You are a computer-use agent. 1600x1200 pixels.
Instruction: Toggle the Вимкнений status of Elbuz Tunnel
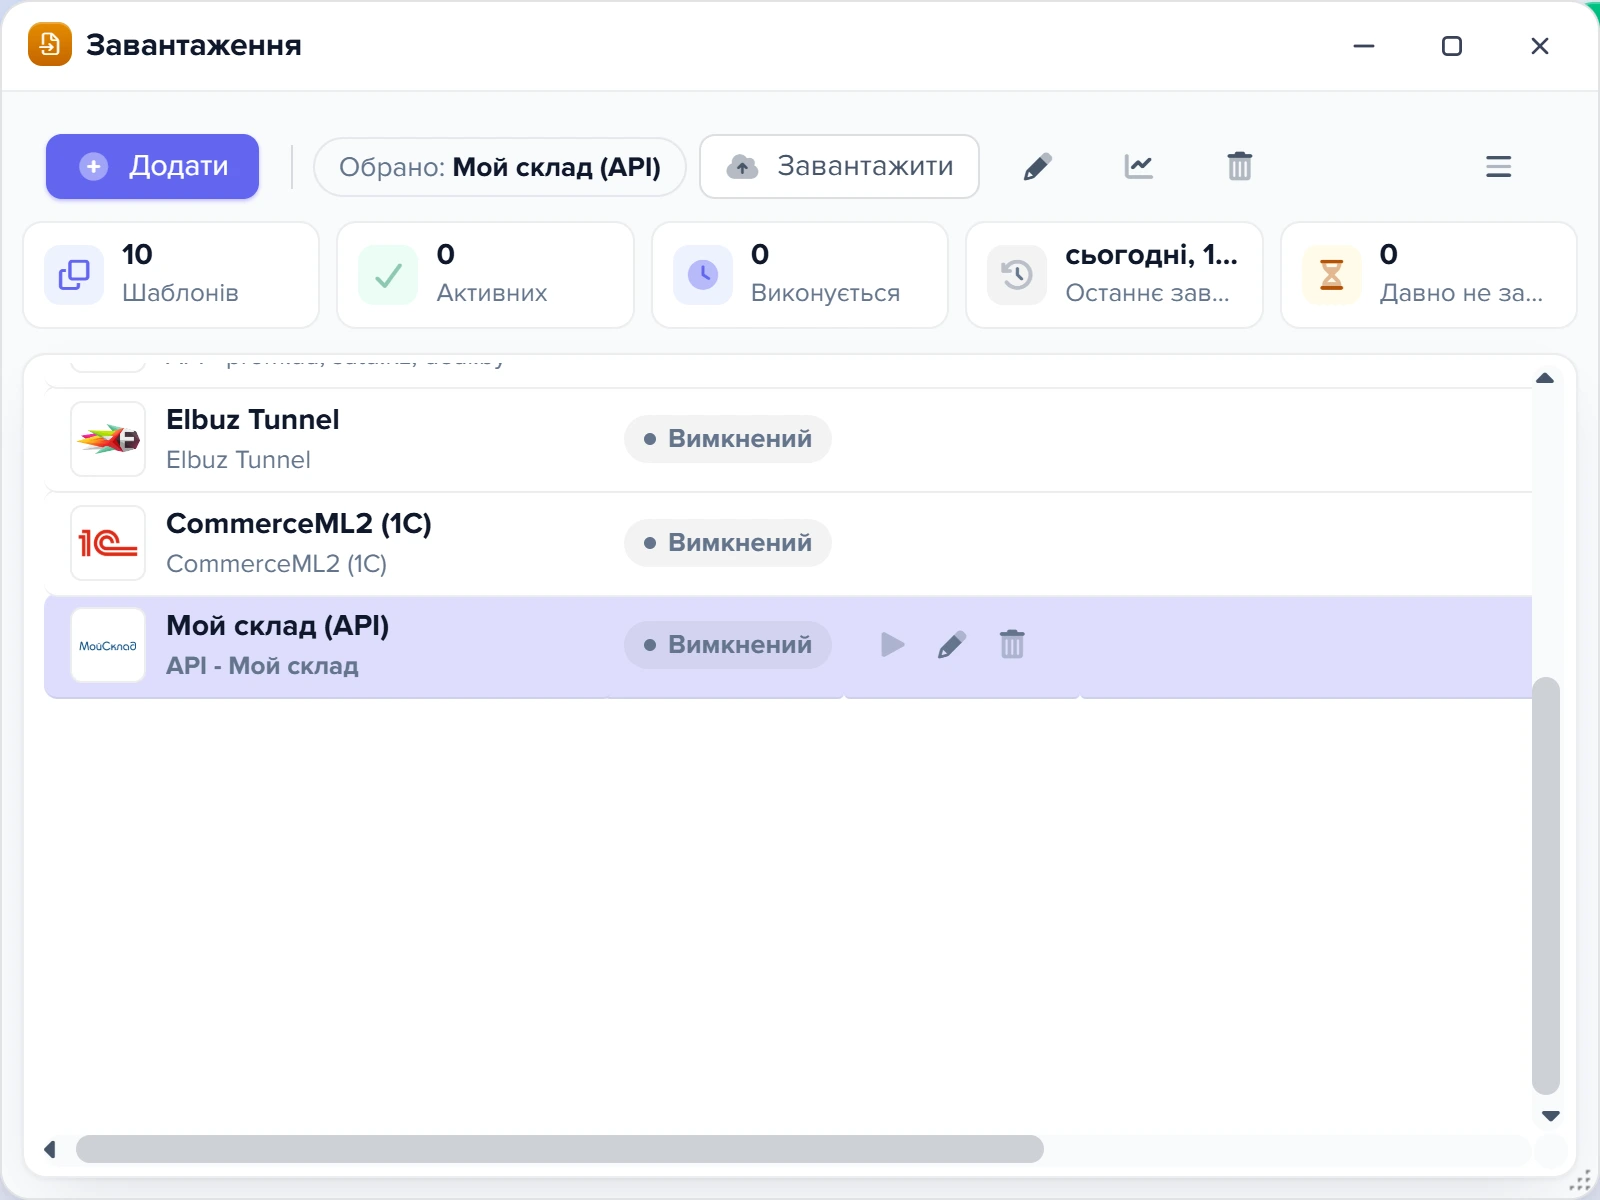point(728,439)
